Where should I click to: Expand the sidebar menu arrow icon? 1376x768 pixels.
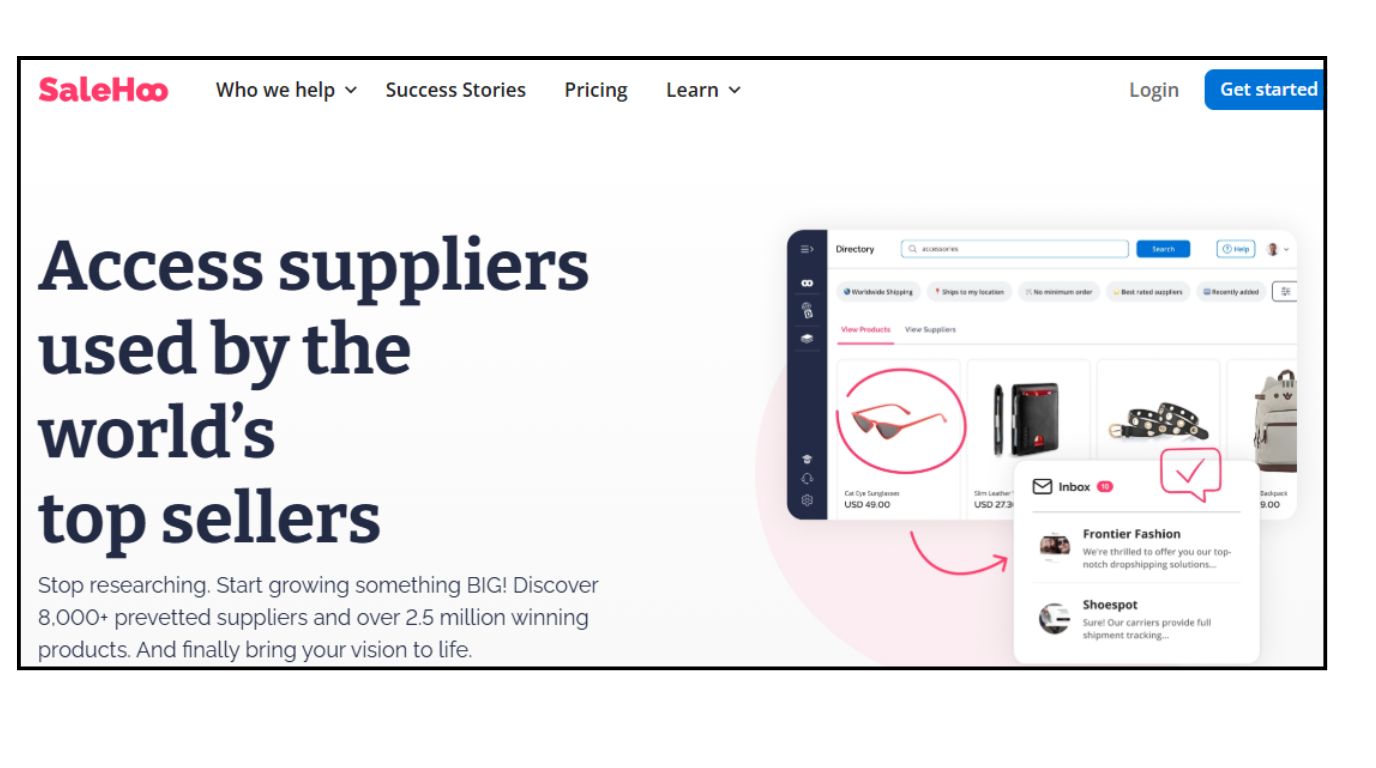807,249
